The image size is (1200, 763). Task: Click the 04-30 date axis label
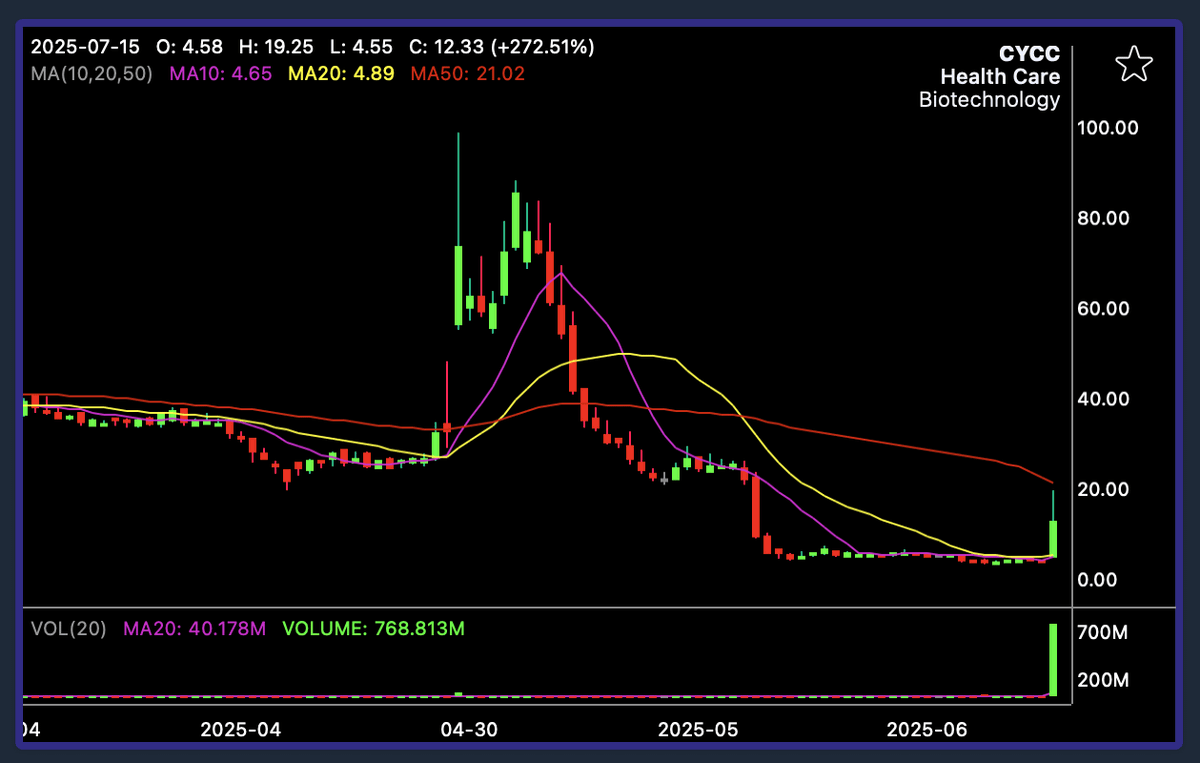(x=470, y=730)
